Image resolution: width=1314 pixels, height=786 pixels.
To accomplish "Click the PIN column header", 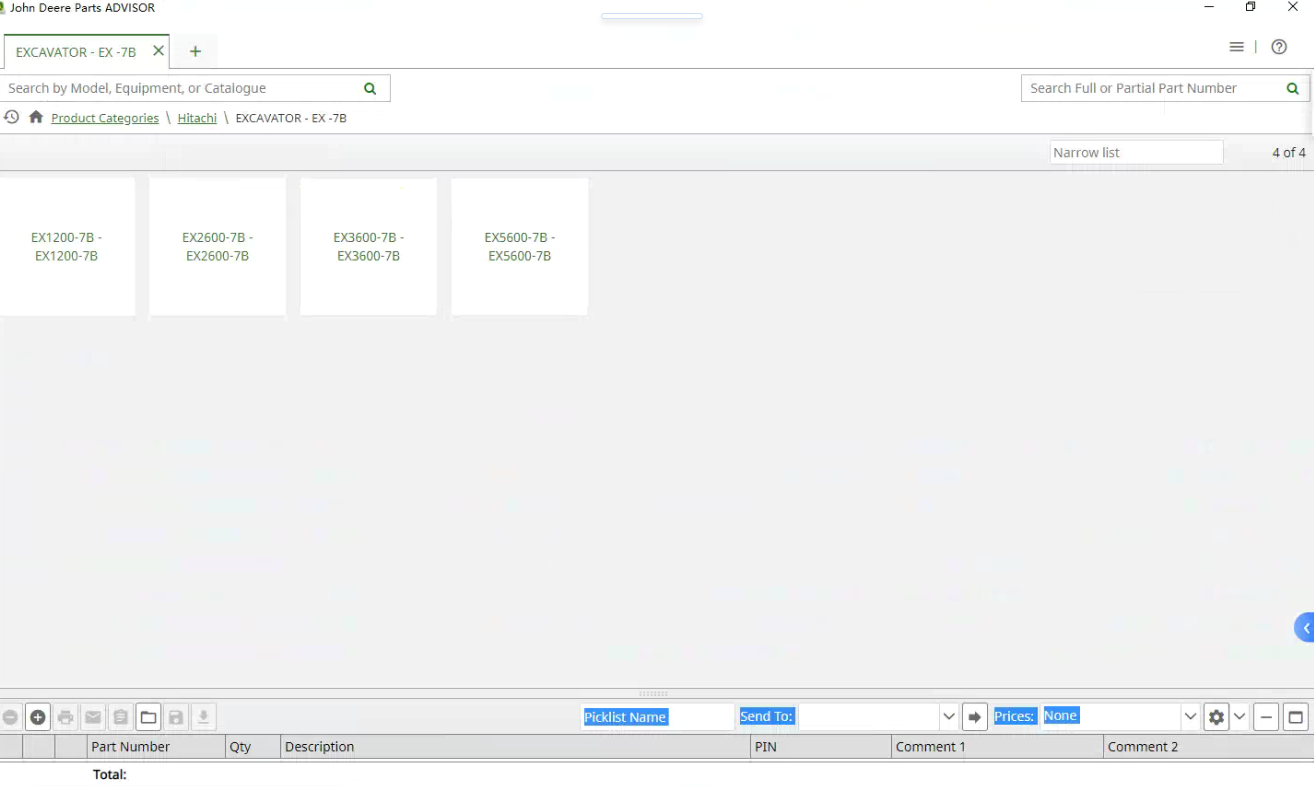I will [821, 747].
